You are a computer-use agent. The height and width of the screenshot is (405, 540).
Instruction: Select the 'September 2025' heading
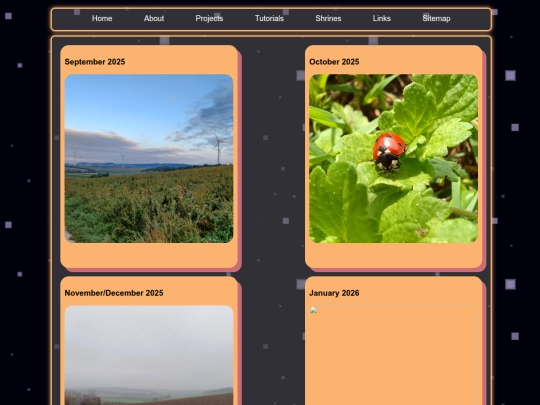[95, 62]
